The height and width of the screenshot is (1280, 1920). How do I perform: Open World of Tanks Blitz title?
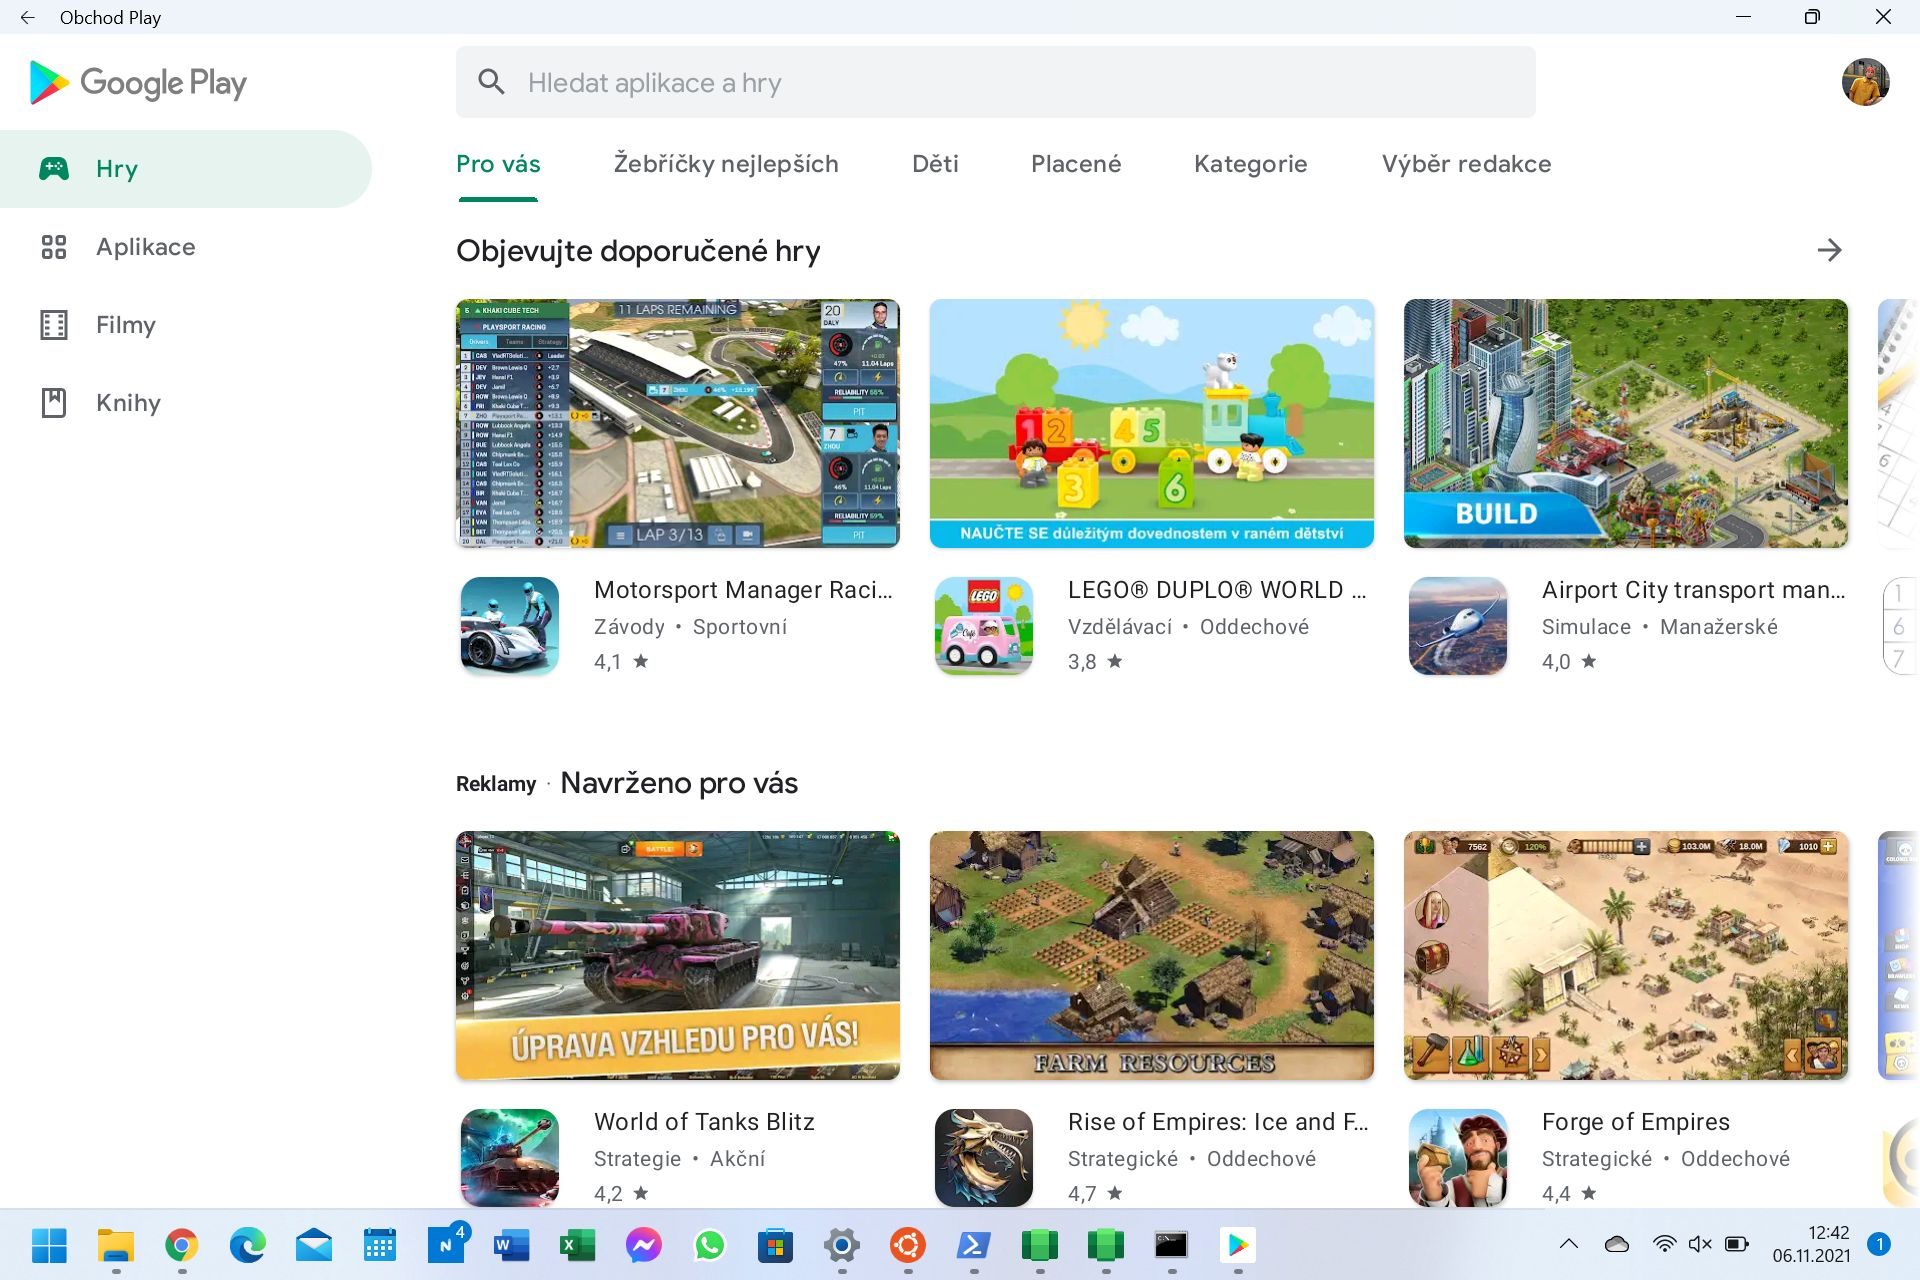[x=704, y=1122]
